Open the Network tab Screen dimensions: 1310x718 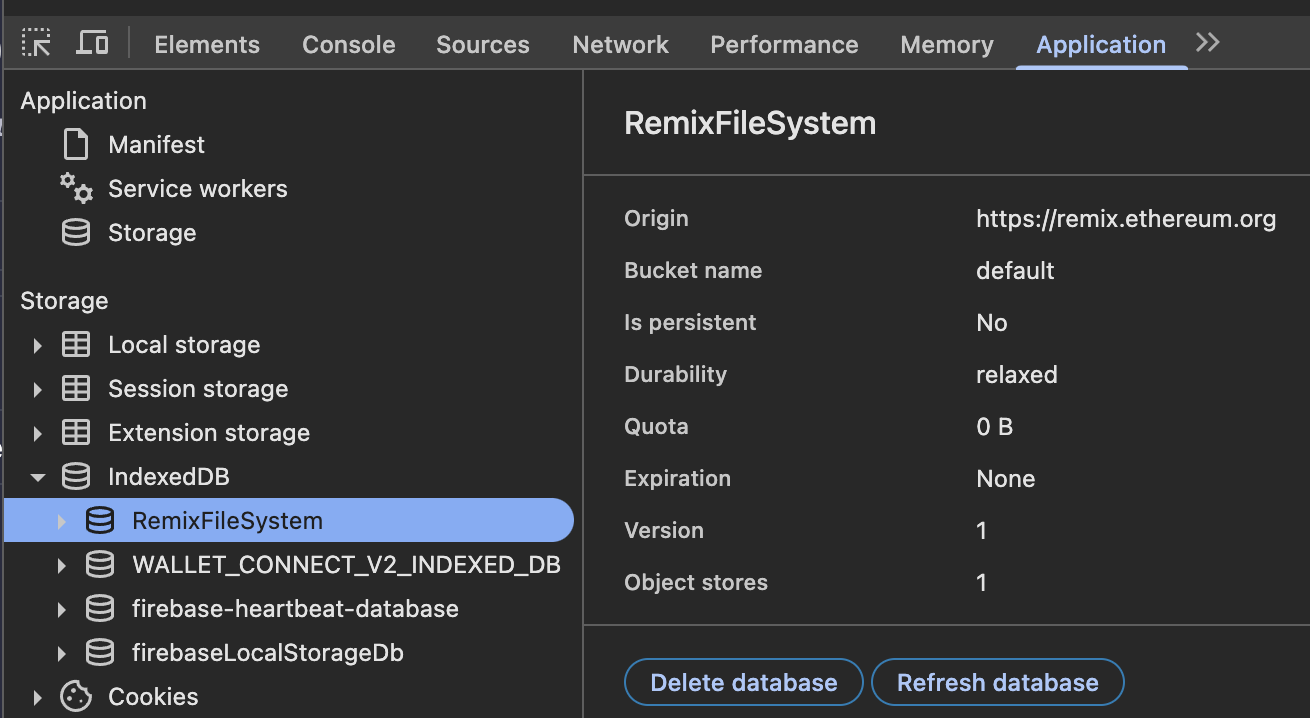(x=621, y=45)
